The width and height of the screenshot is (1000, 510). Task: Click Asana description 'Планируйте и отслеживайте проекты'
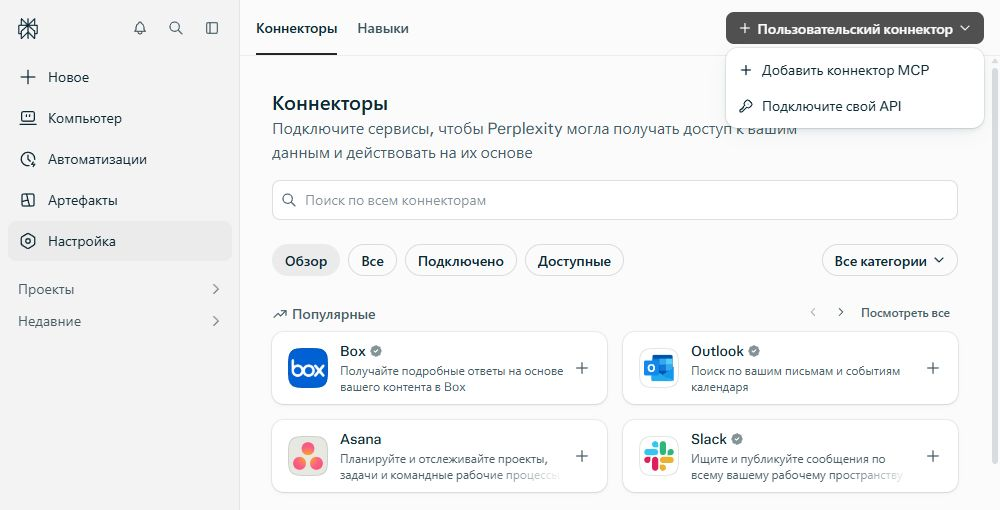450,467
